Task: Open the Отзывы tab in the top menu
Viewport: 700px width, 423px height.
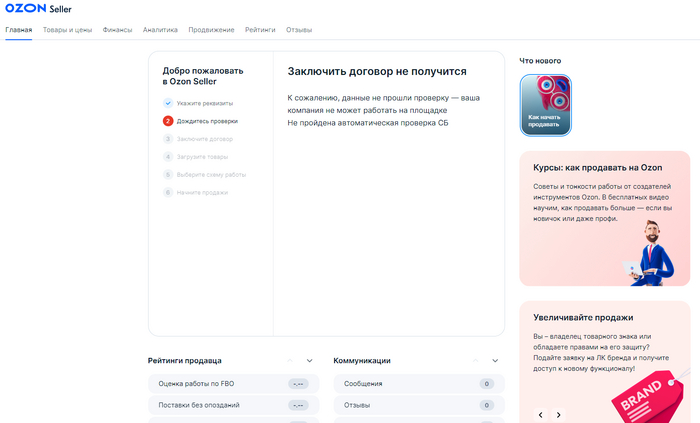Action: 299,30
